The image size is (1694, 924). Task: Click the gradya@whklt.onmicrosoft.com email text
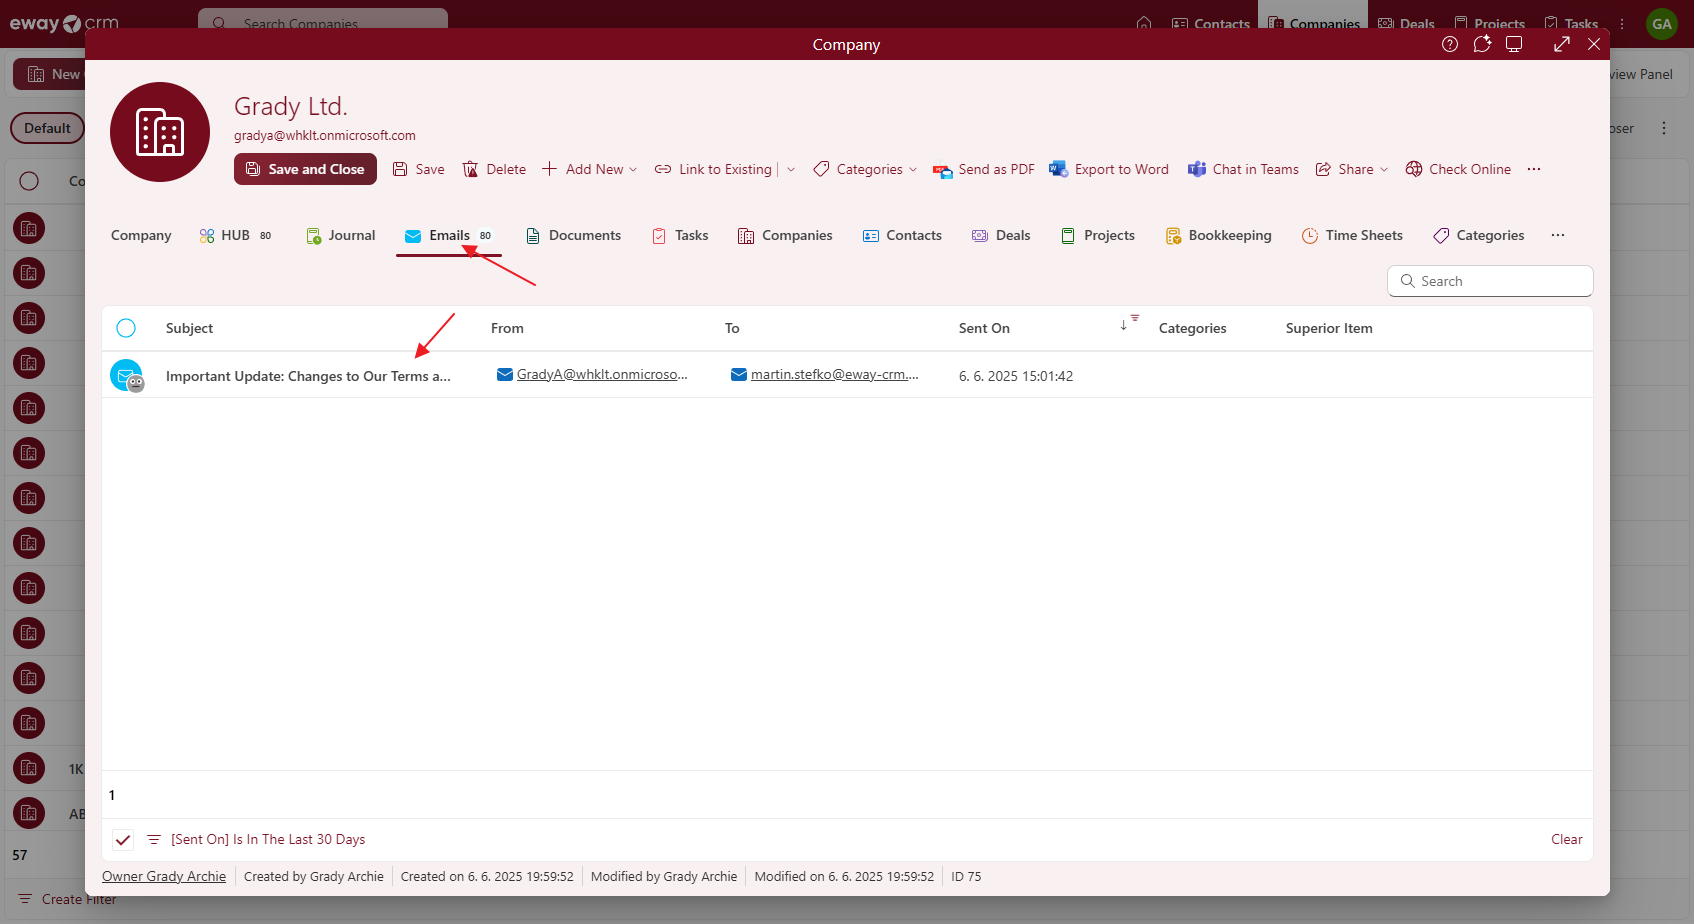click(325, 136)
